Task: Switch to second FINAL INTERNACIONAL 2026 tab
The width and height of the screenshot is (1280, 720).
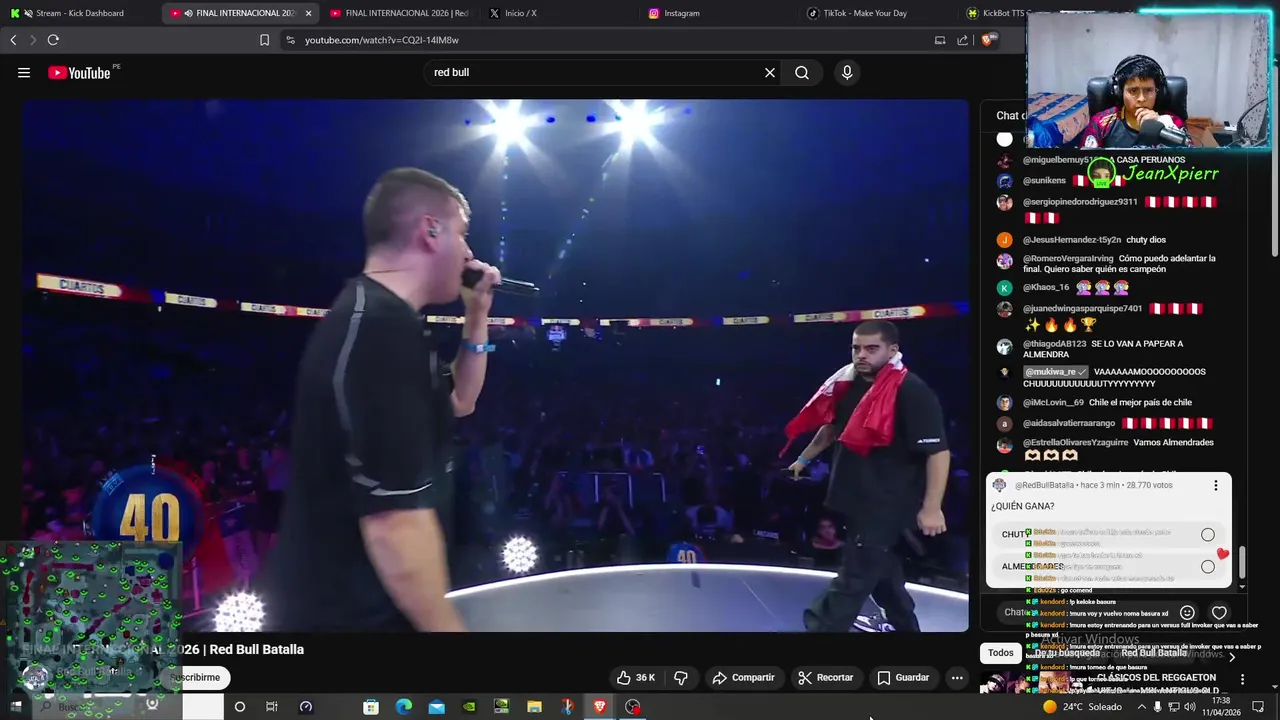Action: coord(399,13)
